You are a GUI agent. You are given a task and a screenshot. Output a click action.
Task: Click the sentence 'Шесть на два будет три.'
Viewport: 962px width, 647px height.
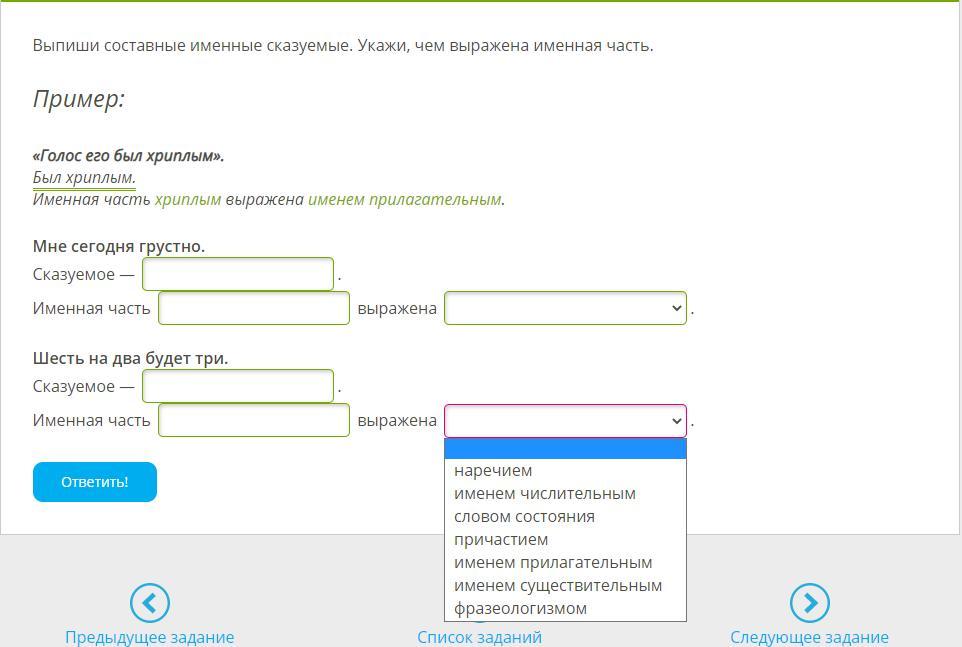coord(131,358)
